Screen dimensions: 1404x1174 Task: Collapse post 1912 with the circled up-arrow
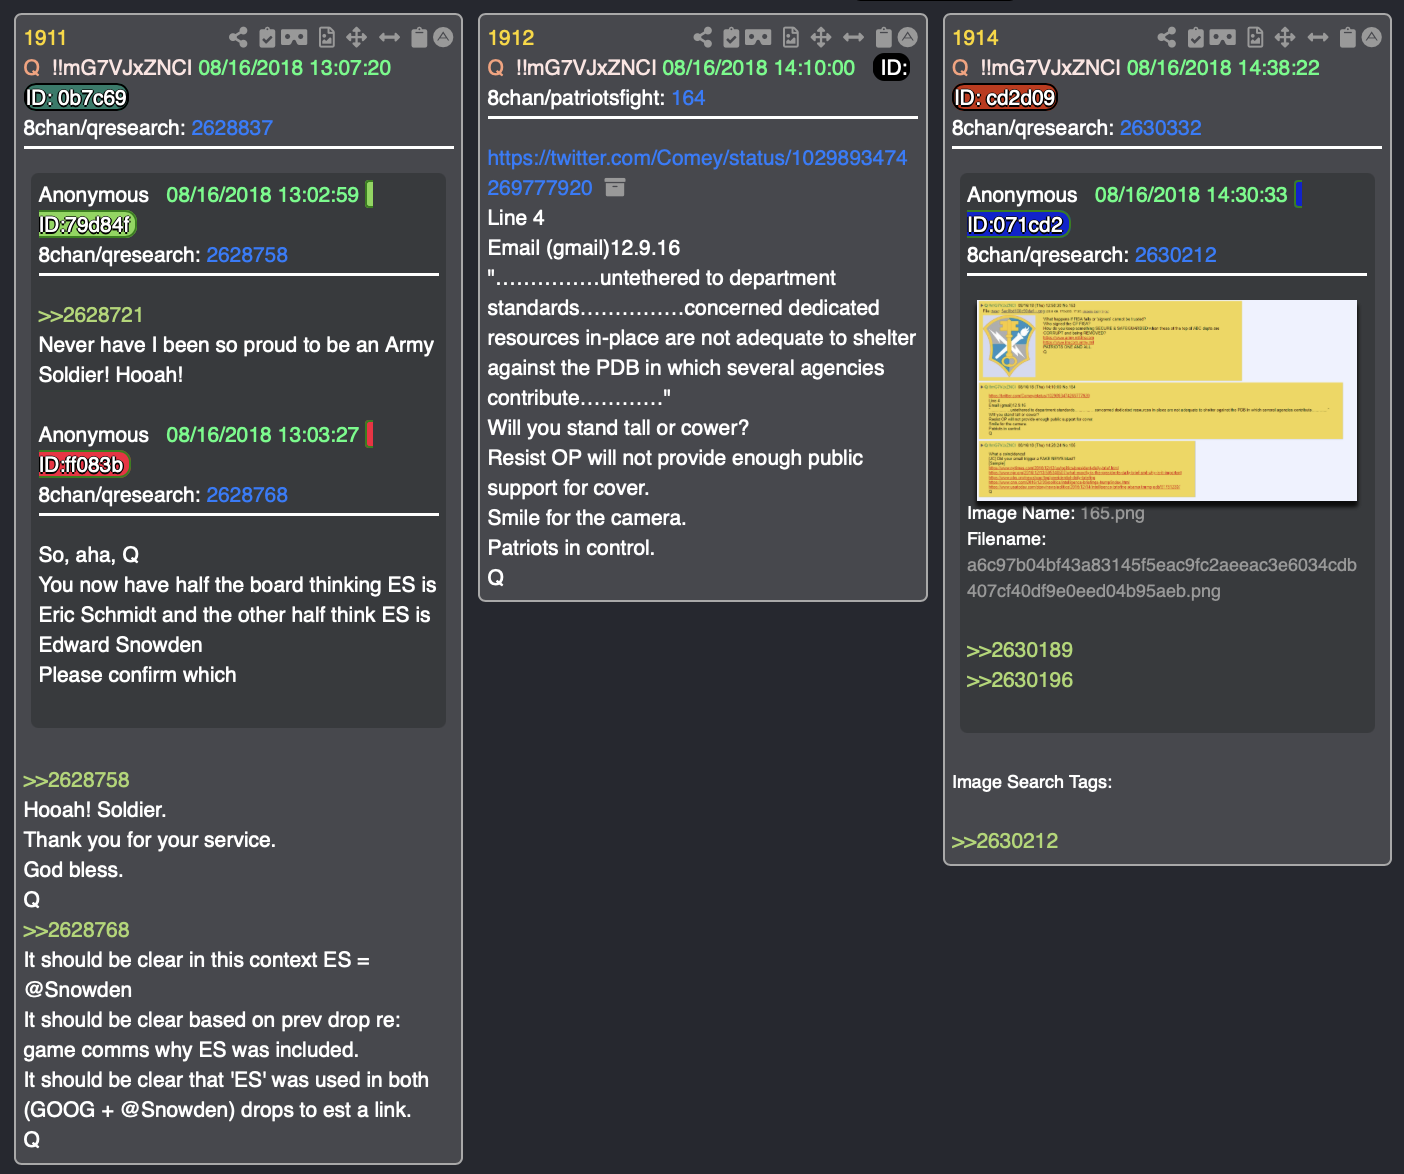tap(908, 38)
